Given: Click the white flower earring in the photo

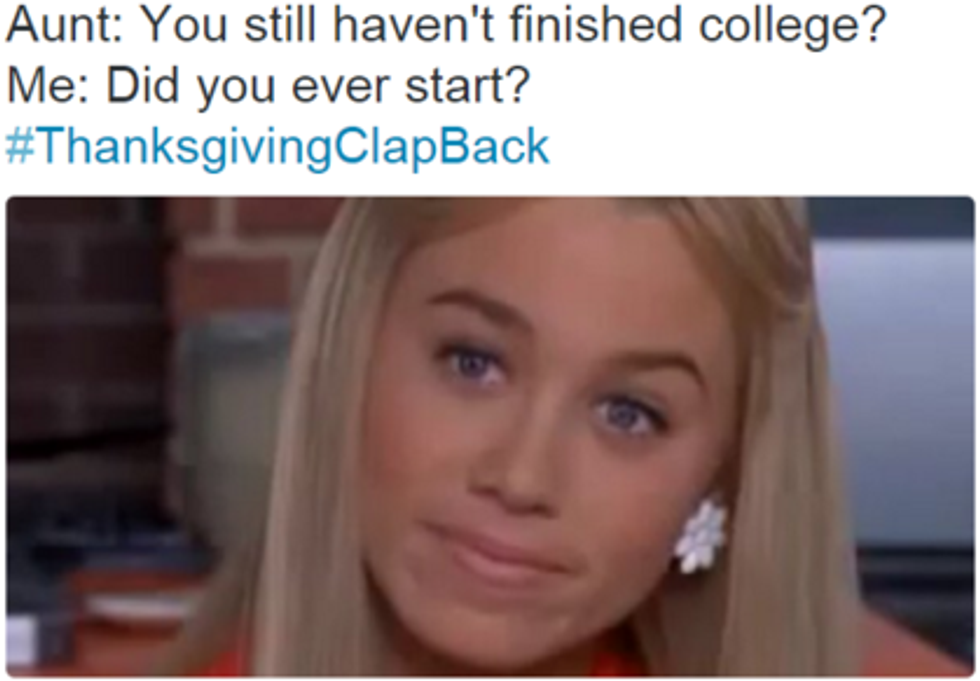Looking at the screenshot, I should [702, 535].
